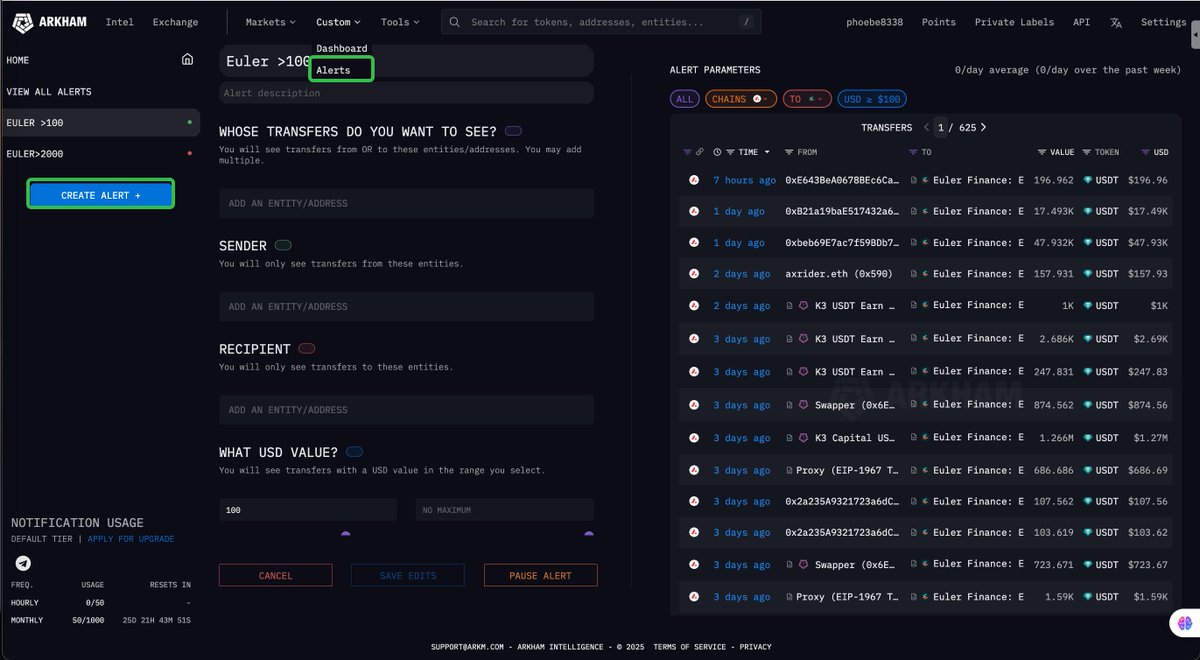Click the contract document icon in the $47.93K row
1200x660 pixels.
[x=914, y=242]
